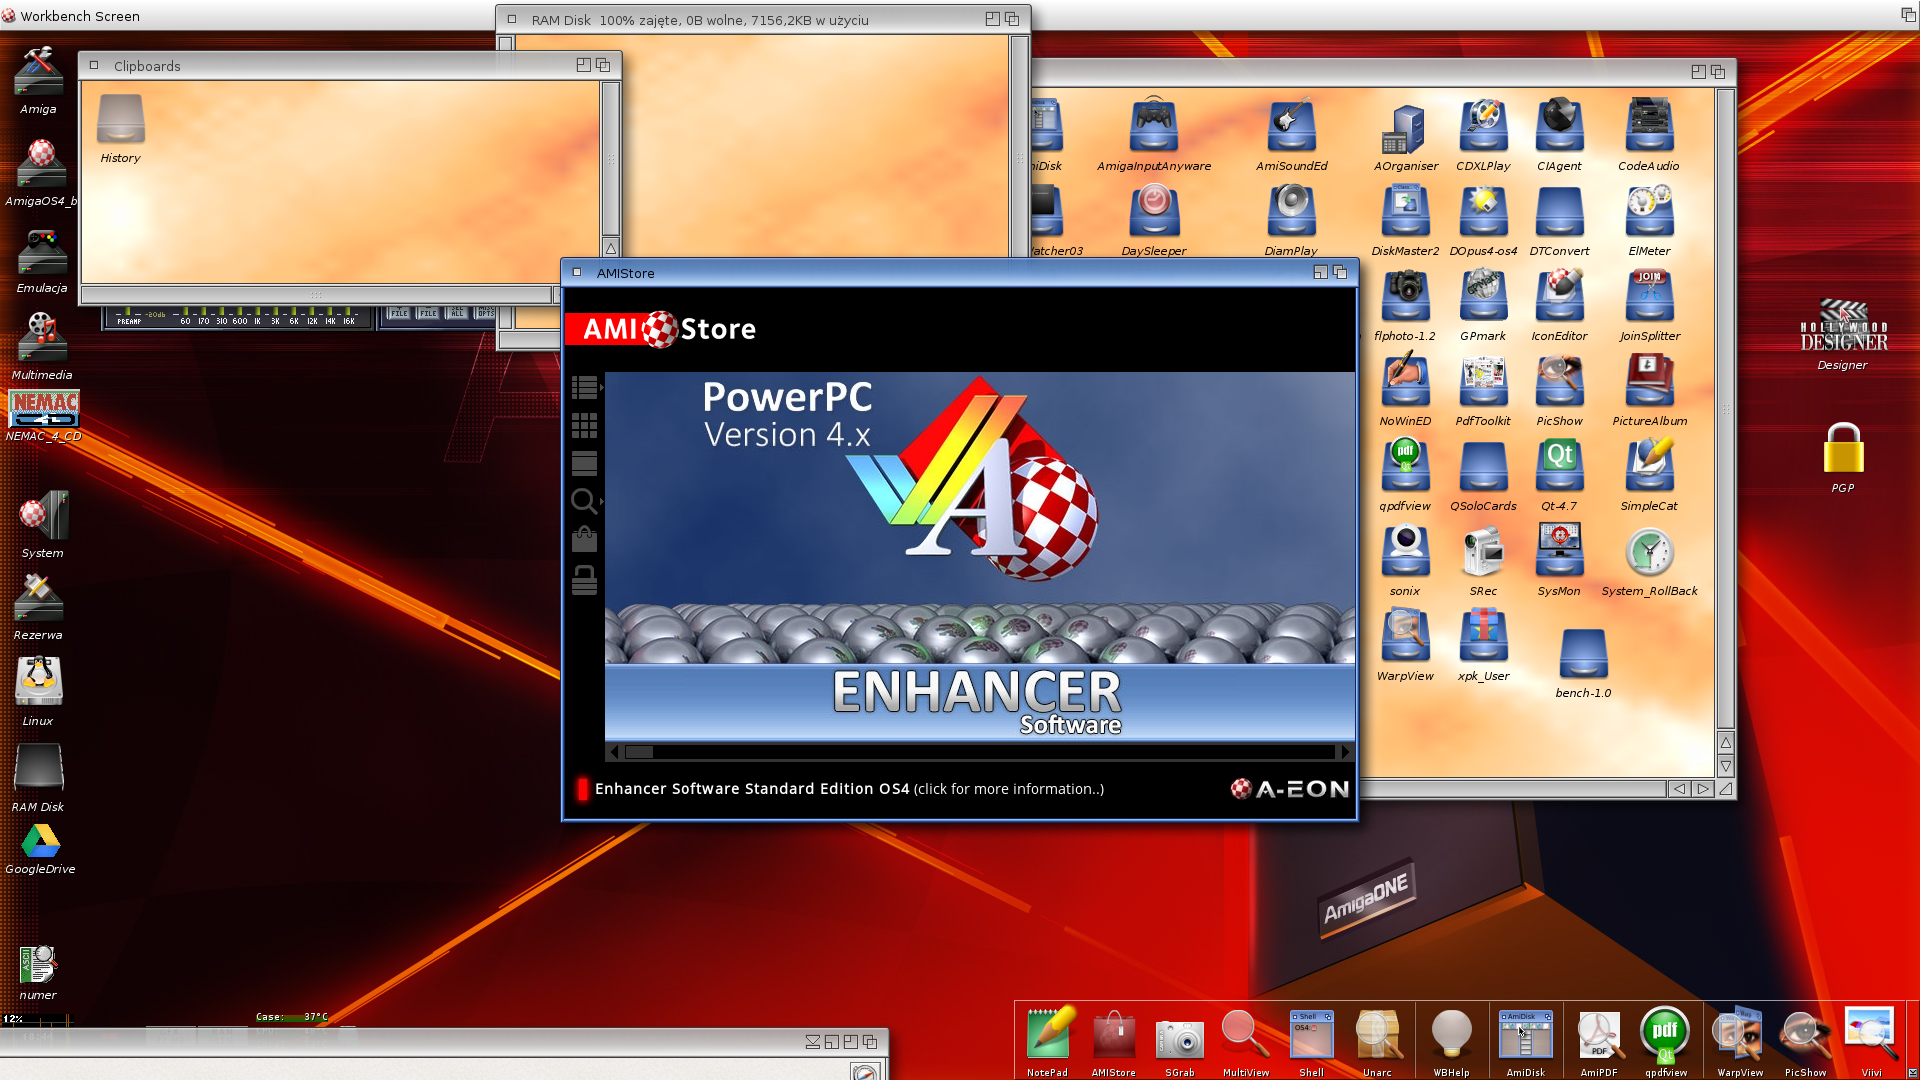
Task: Select the IconEditor program icon
Action: [1559, 305]
